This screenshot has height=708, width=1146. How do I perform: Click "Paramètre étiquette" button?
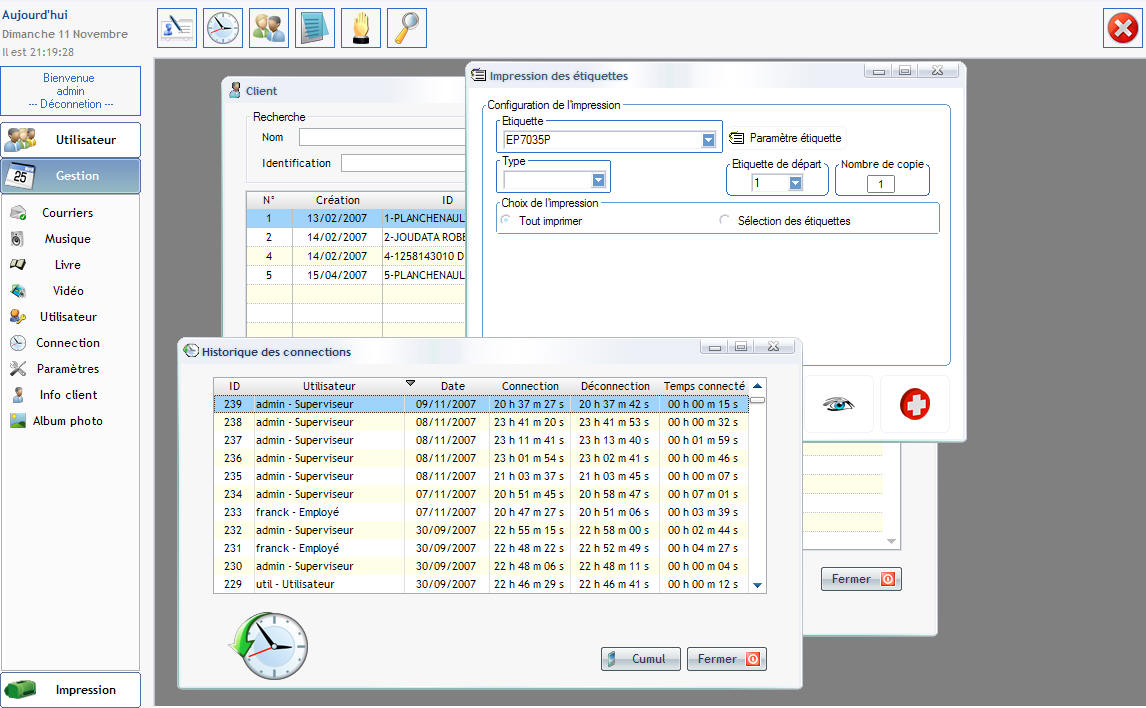(x=786, y=138)
